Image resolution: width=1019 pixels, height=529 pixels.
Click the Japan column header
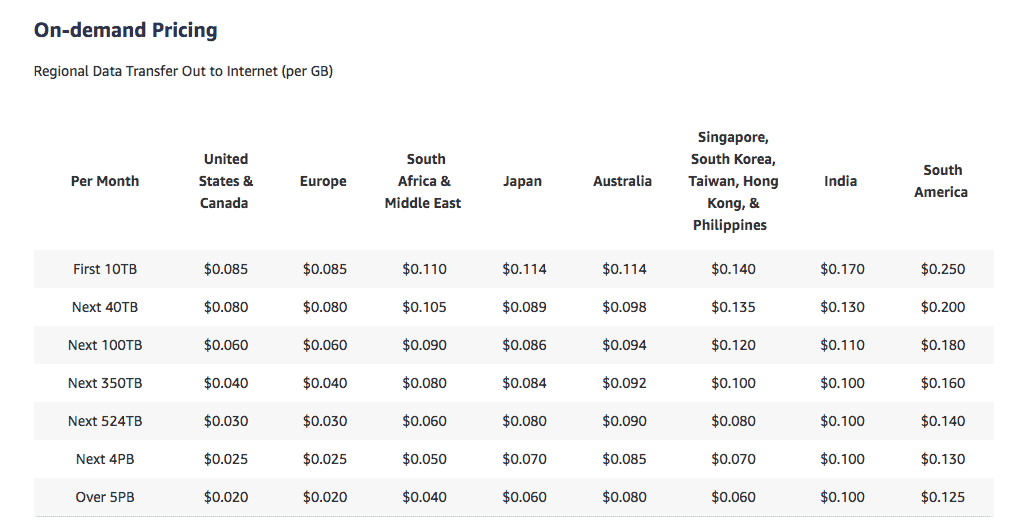(522, 181)
